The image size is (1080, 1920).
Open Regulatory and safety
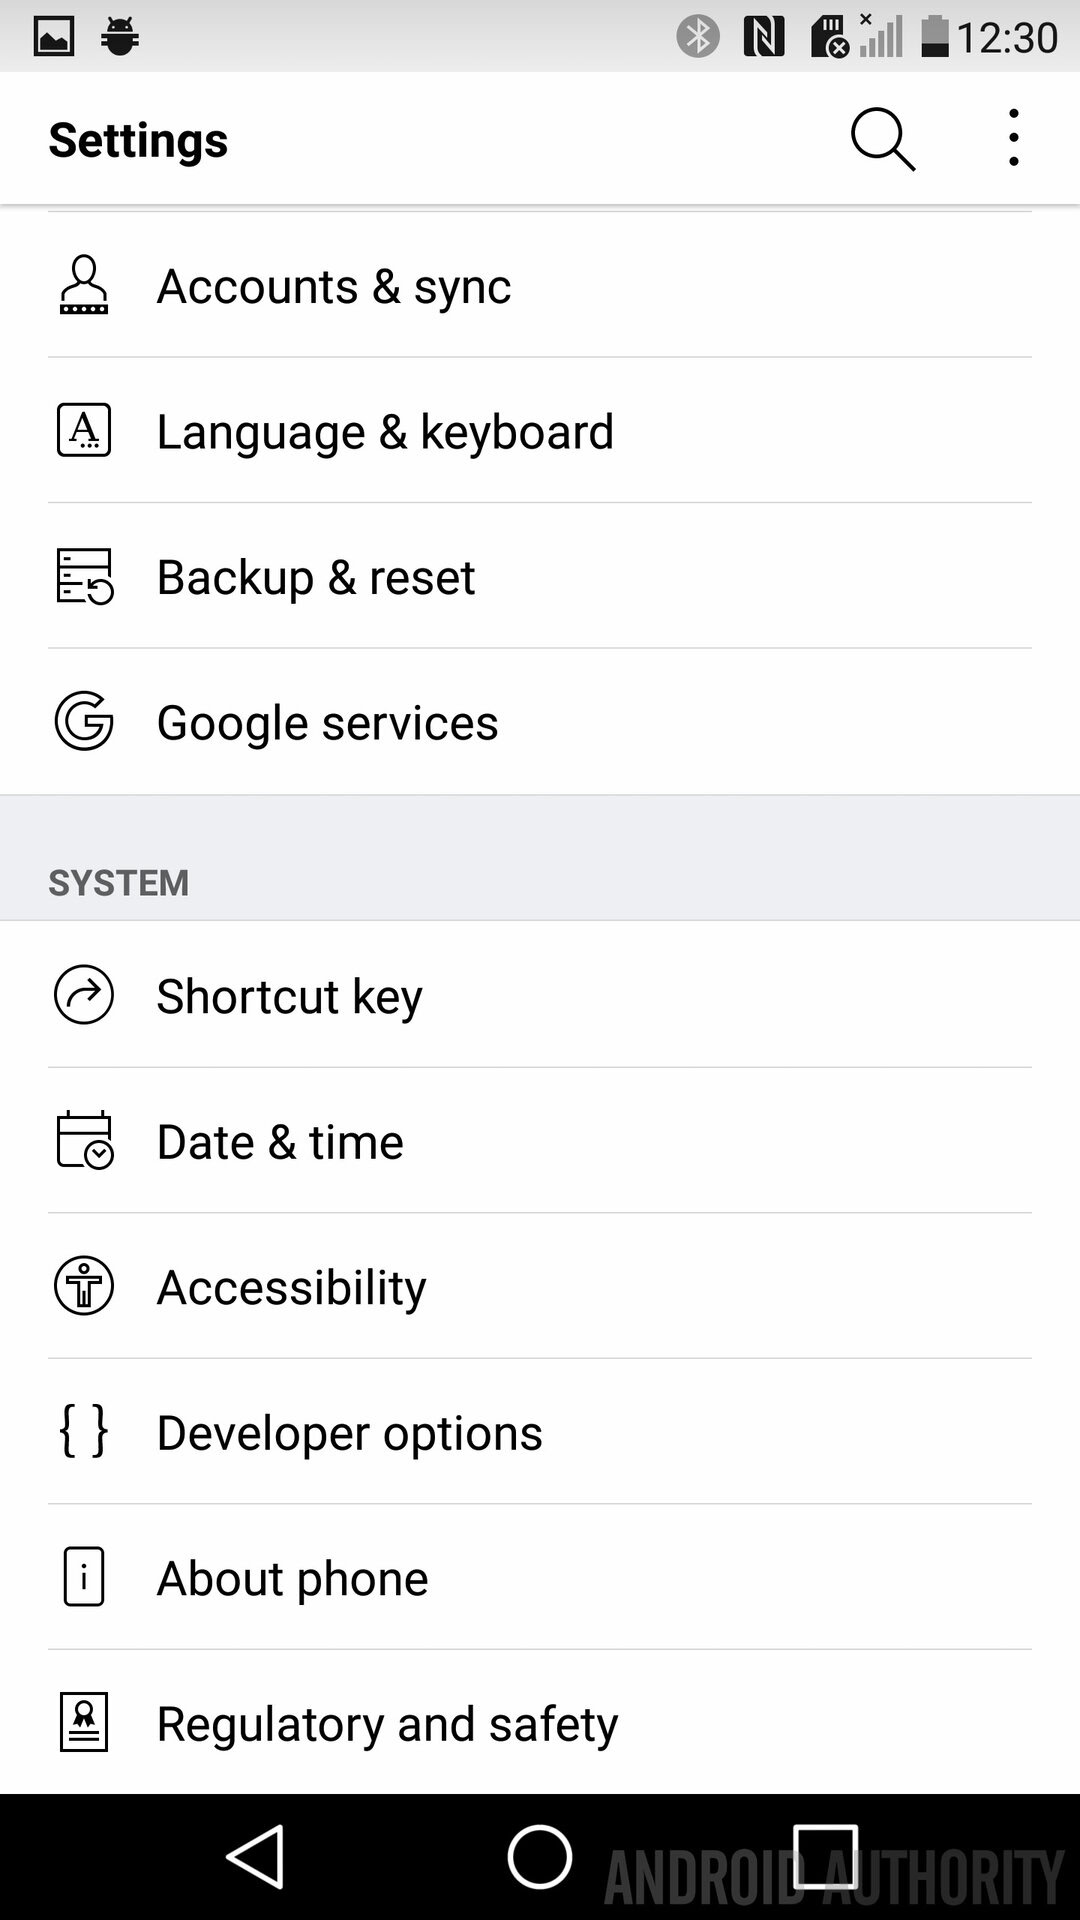[387, 1724]
